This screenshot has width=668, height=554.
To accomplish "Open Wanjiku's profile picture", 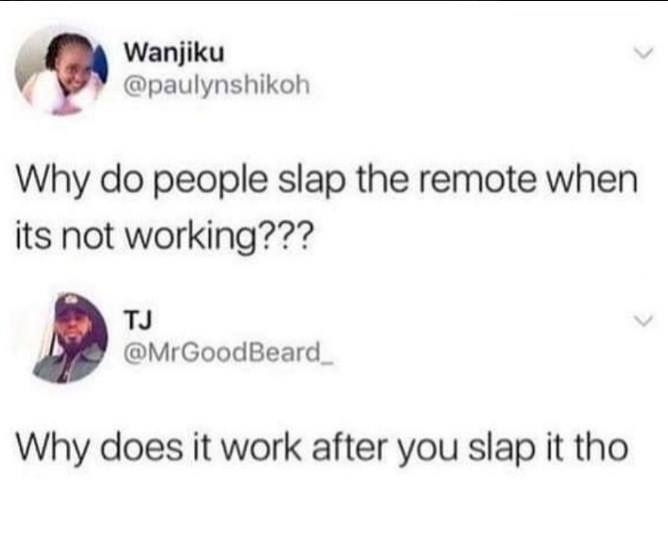I will 62,70.
